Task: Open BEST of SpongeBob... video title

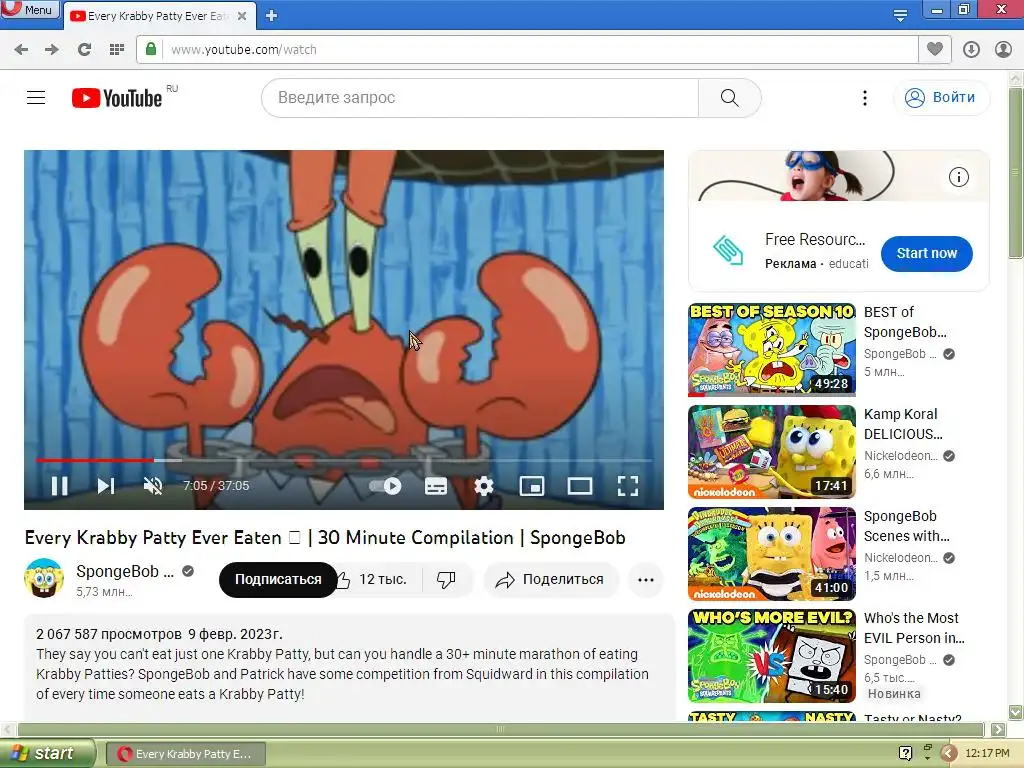Action: point(905,322)
